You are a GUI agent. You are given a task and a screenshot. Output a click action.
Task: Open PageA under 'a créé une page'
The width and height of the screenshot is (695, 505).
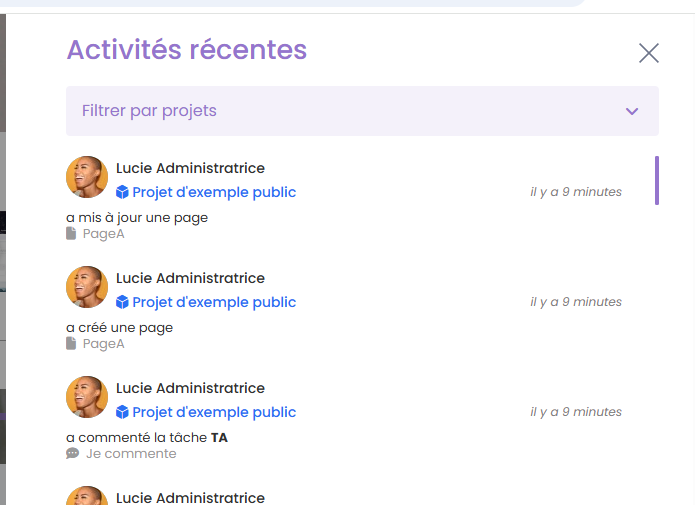104,344
